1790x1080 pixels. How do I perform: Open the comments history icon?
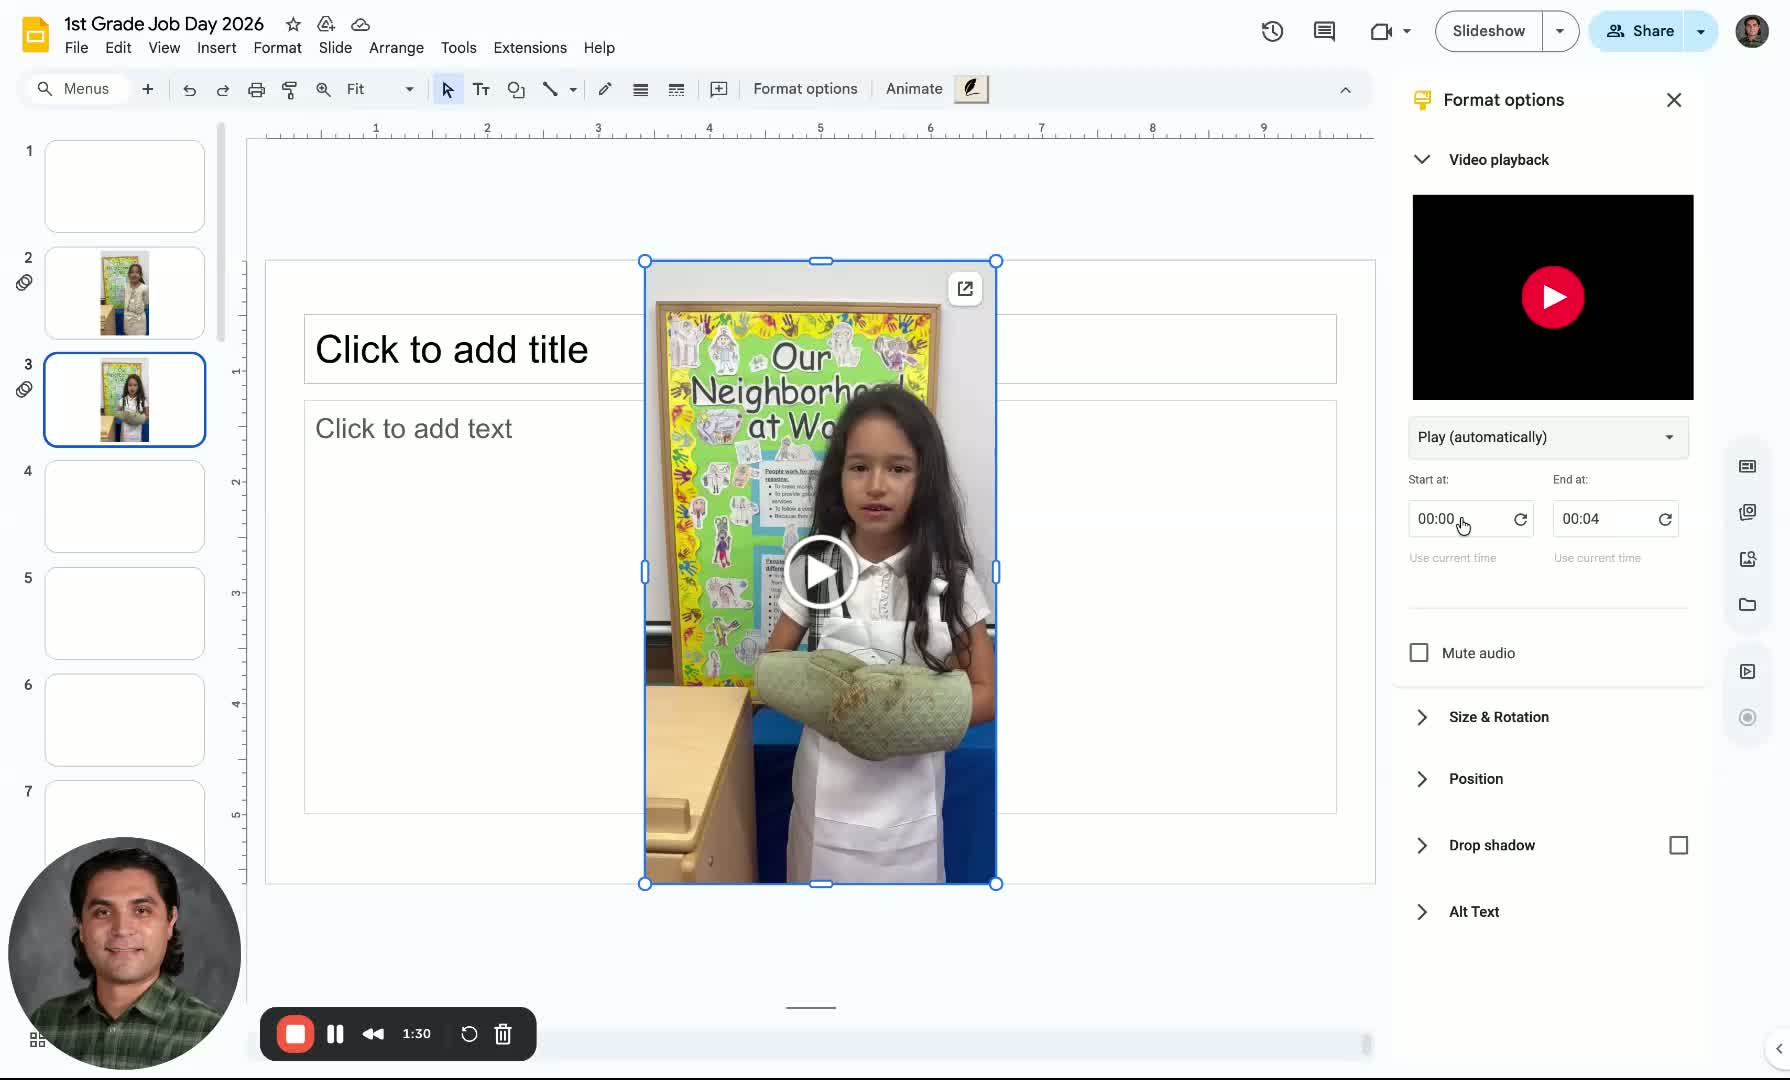tap(1324, 31)
